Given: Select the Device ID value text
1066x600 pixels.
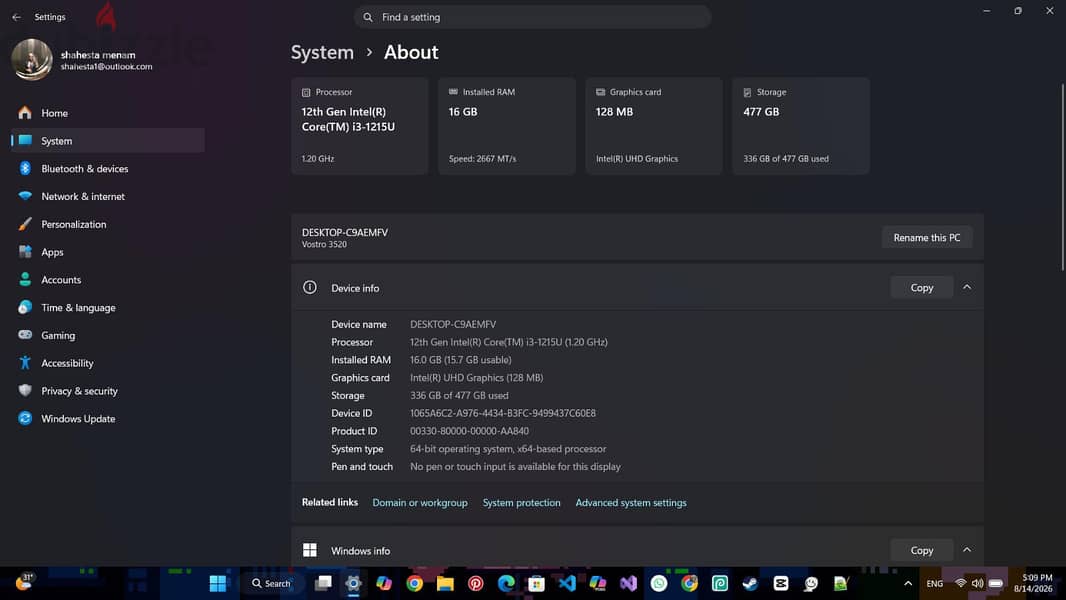Looking at the screenshot, I should pos(502,413).
